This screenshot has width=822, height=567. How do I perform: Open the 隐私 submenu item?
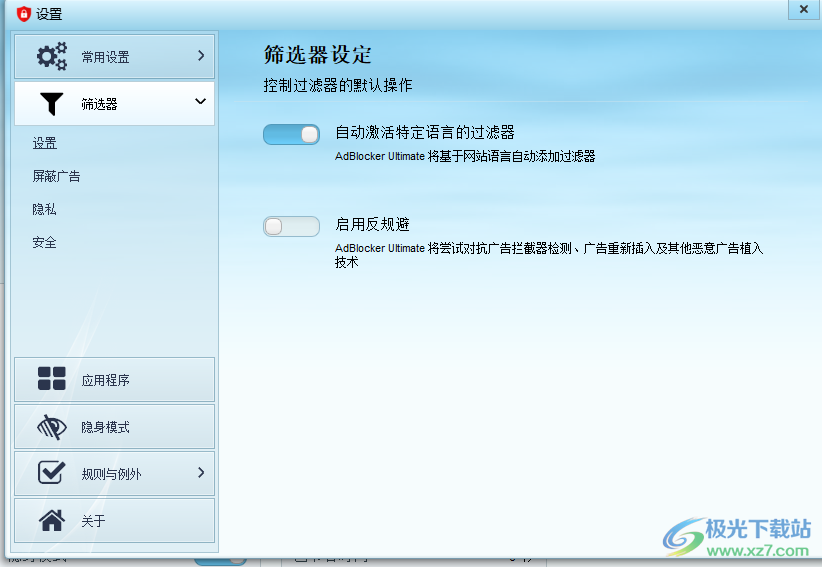(x=45, y=209)
